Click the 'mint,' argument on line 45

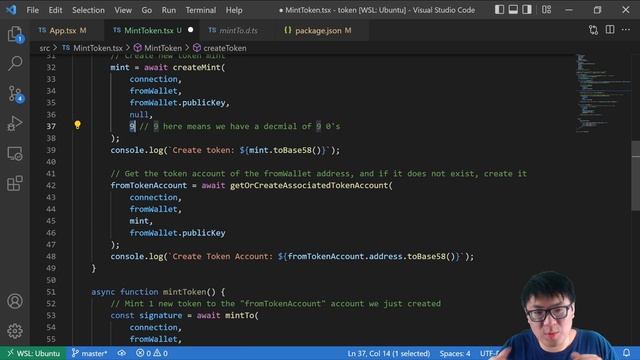point(141,221)
